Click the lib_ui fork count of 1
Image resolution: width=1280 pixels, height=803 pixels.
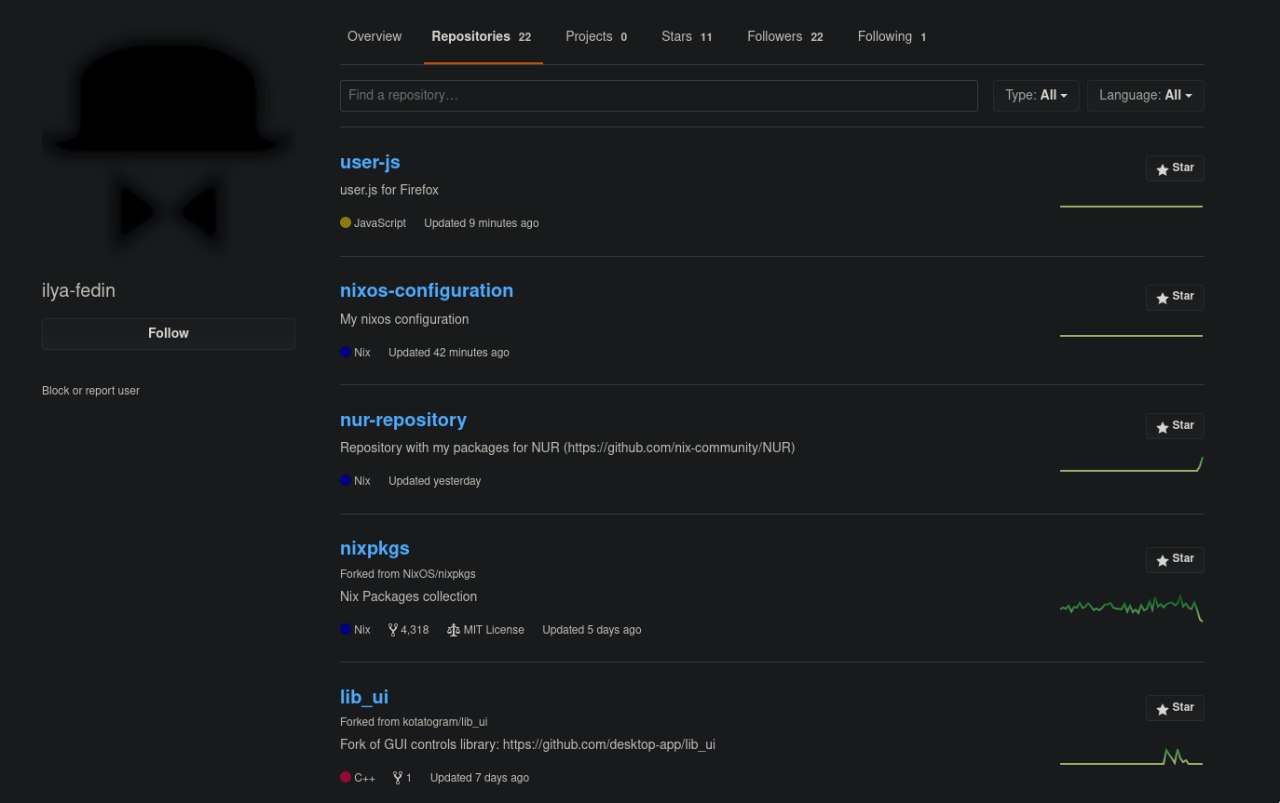[409, 777]
